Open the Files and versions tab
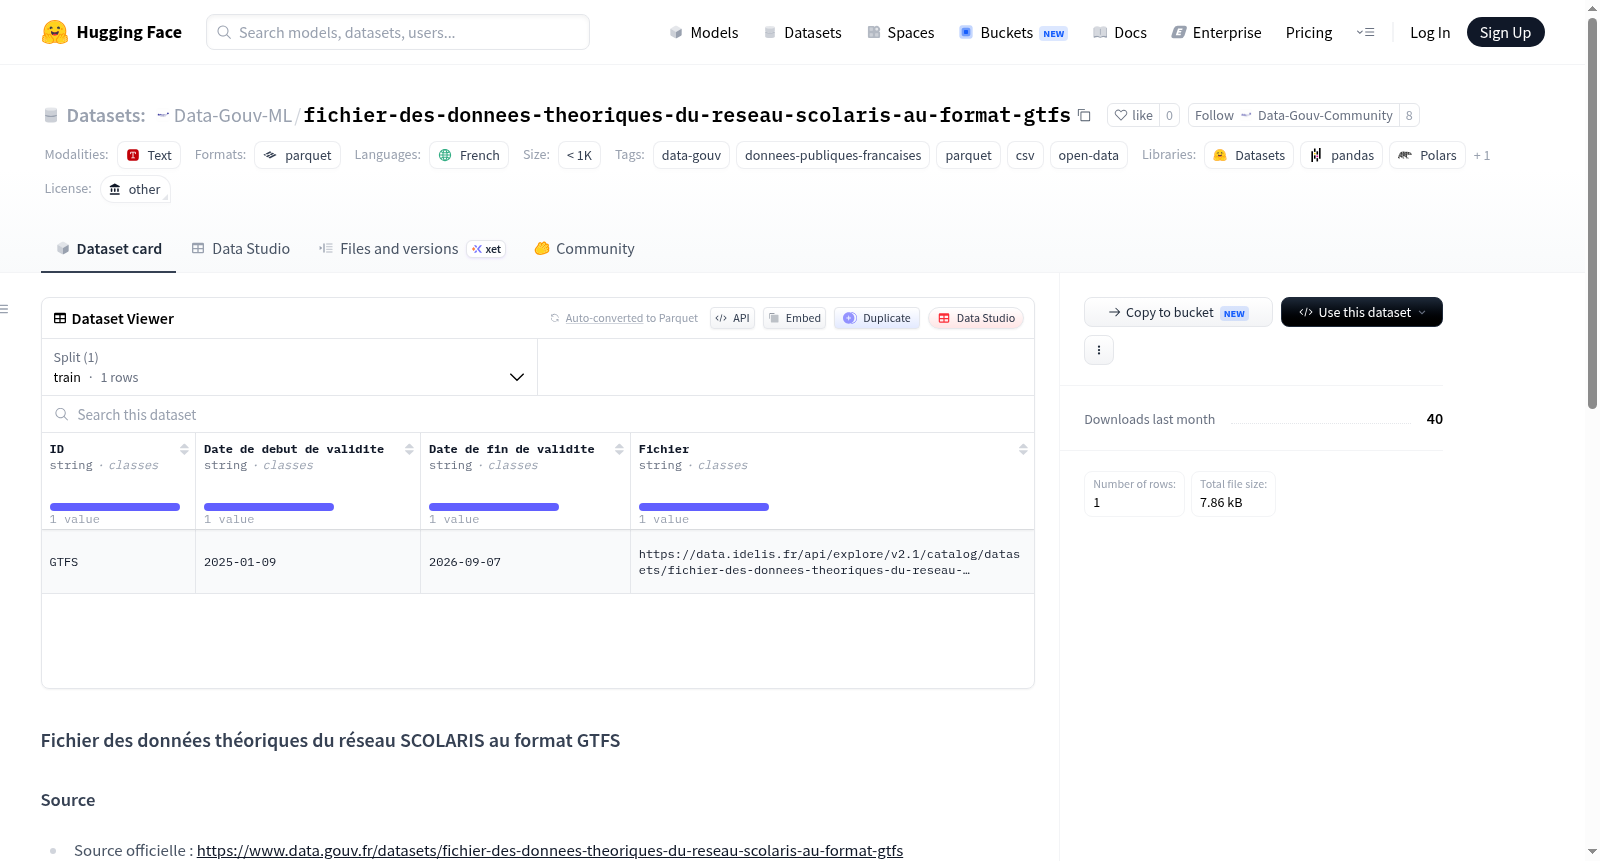 pyautogui.click(x=412, y=249)
